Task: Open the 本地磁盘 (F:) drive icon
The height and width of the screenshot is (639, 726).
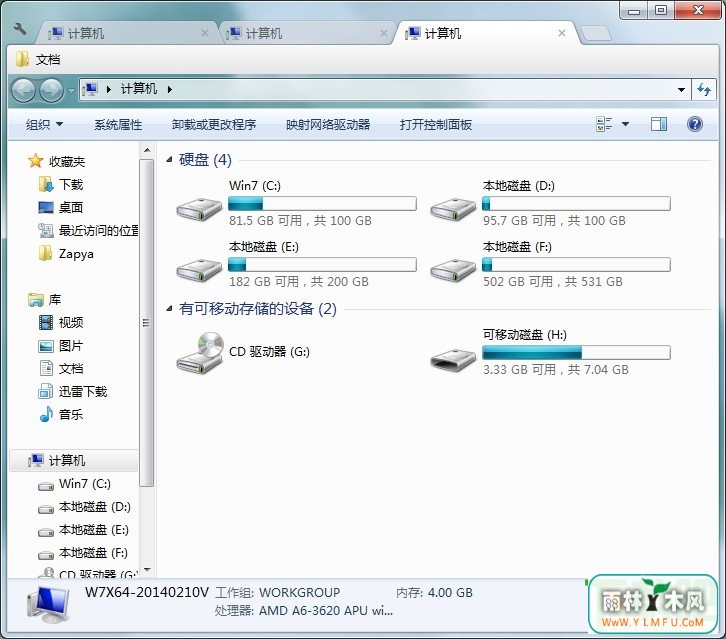Action: tap(453, 269)
